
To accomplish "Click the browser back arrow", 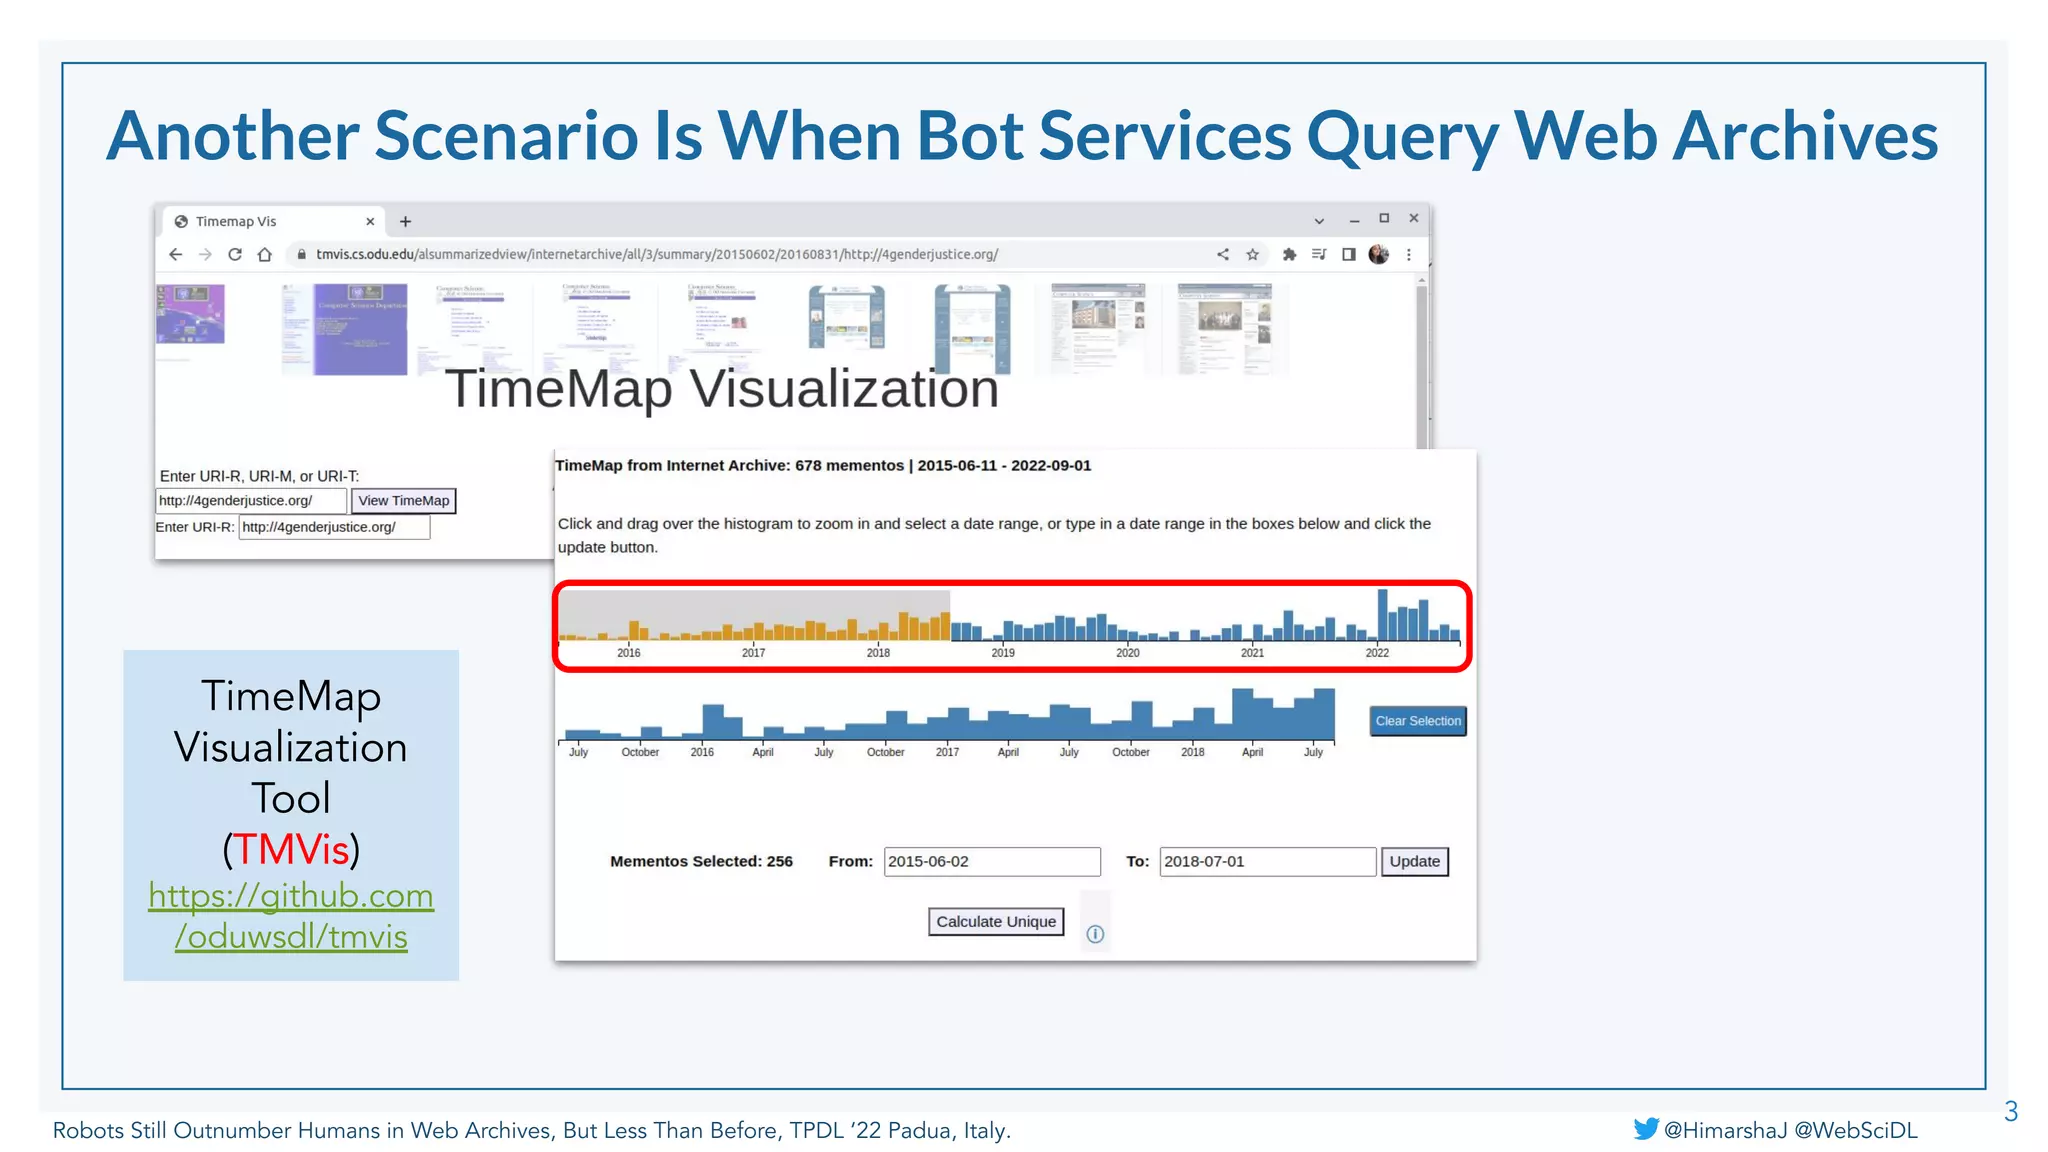I will tap(176, 254).
